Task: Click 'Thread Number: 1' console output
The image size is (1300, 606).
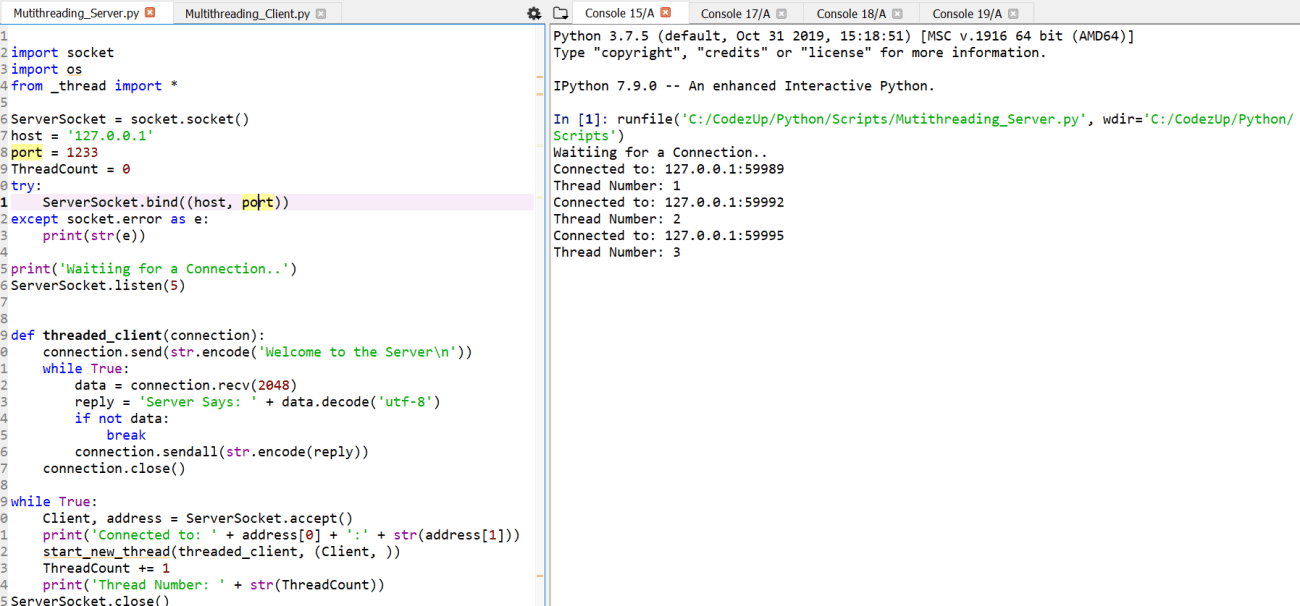Action: tap(617, 186)
